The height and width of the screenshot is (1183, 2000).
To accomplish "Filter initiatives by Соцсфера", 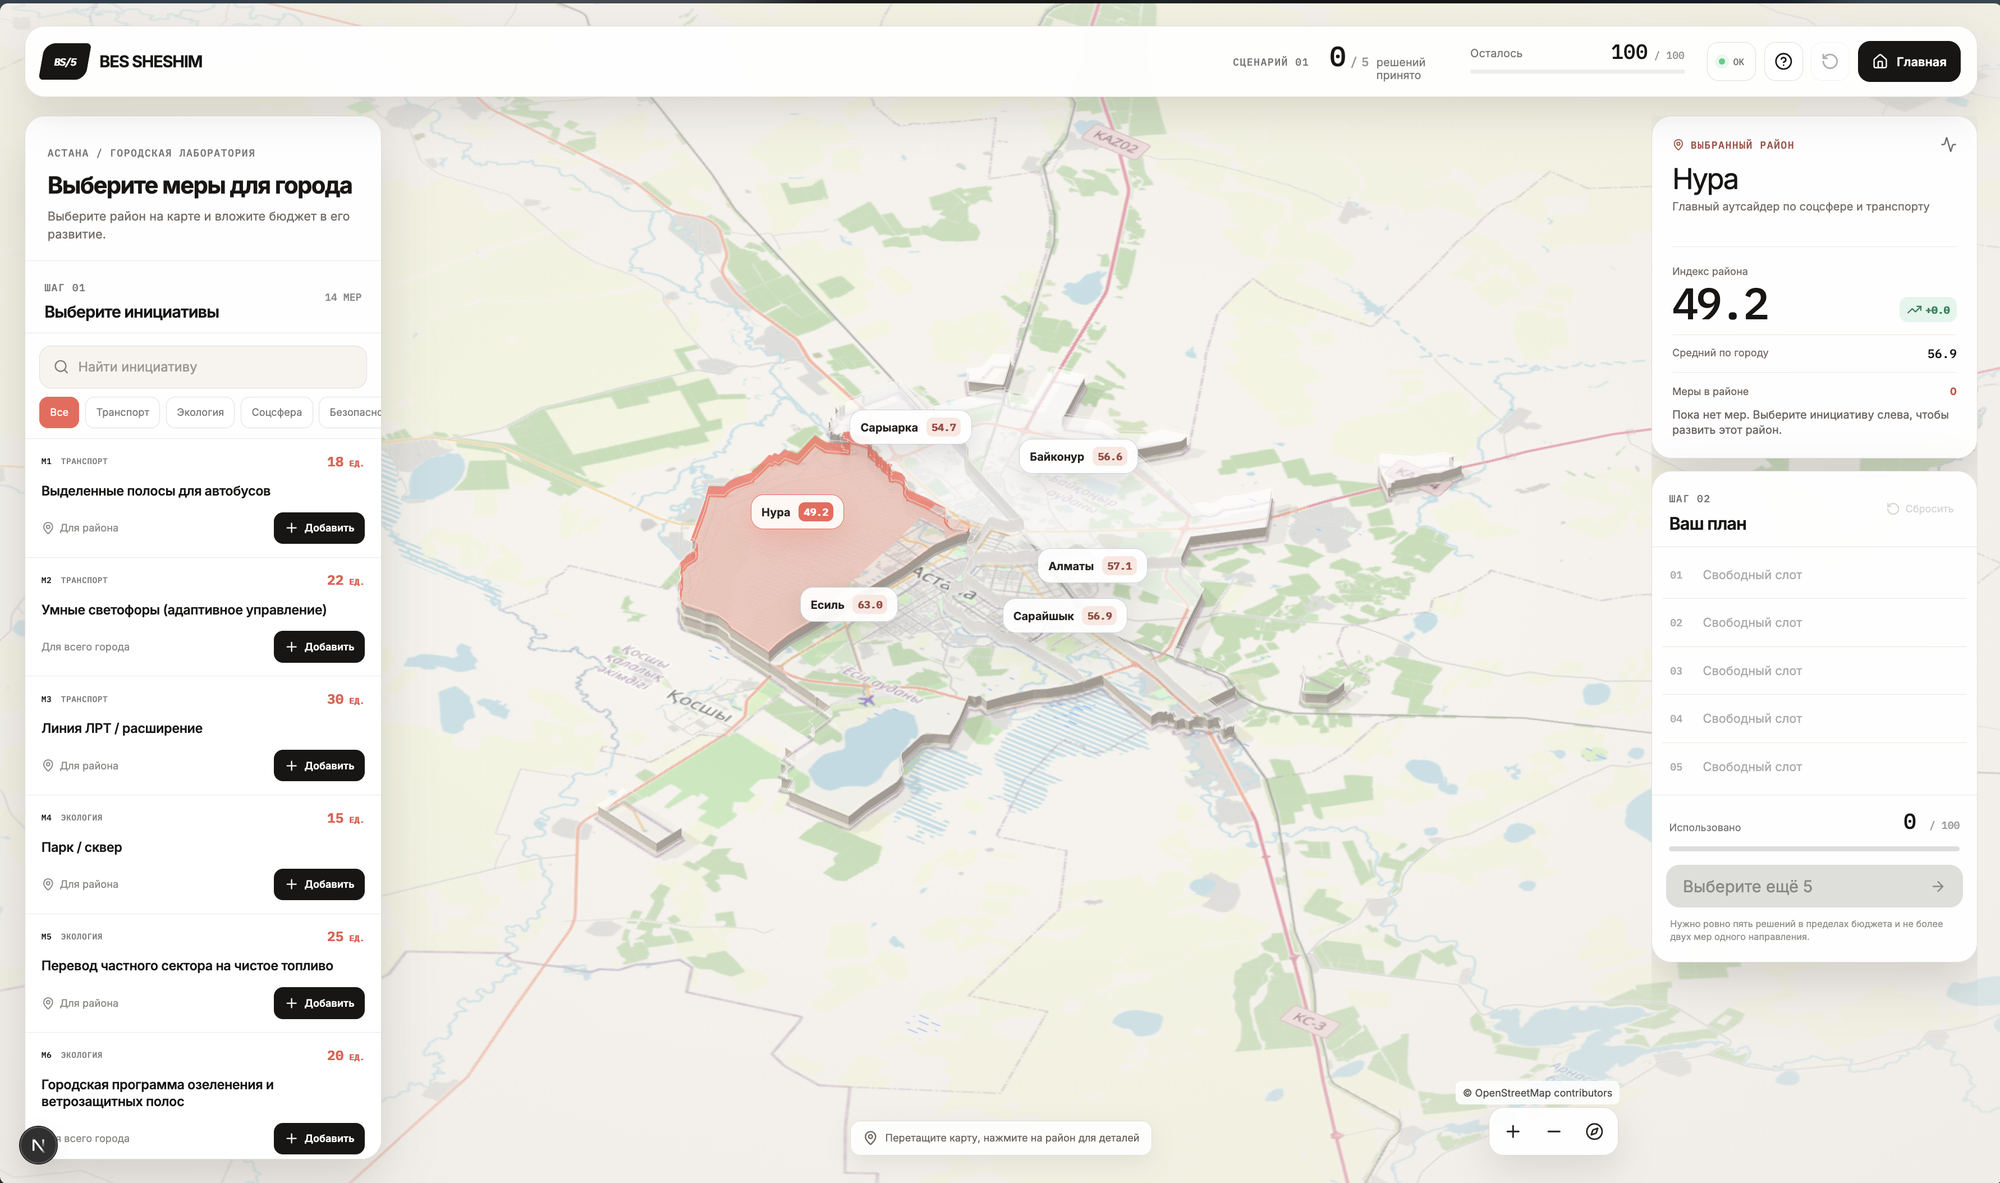I will point(277,412).
